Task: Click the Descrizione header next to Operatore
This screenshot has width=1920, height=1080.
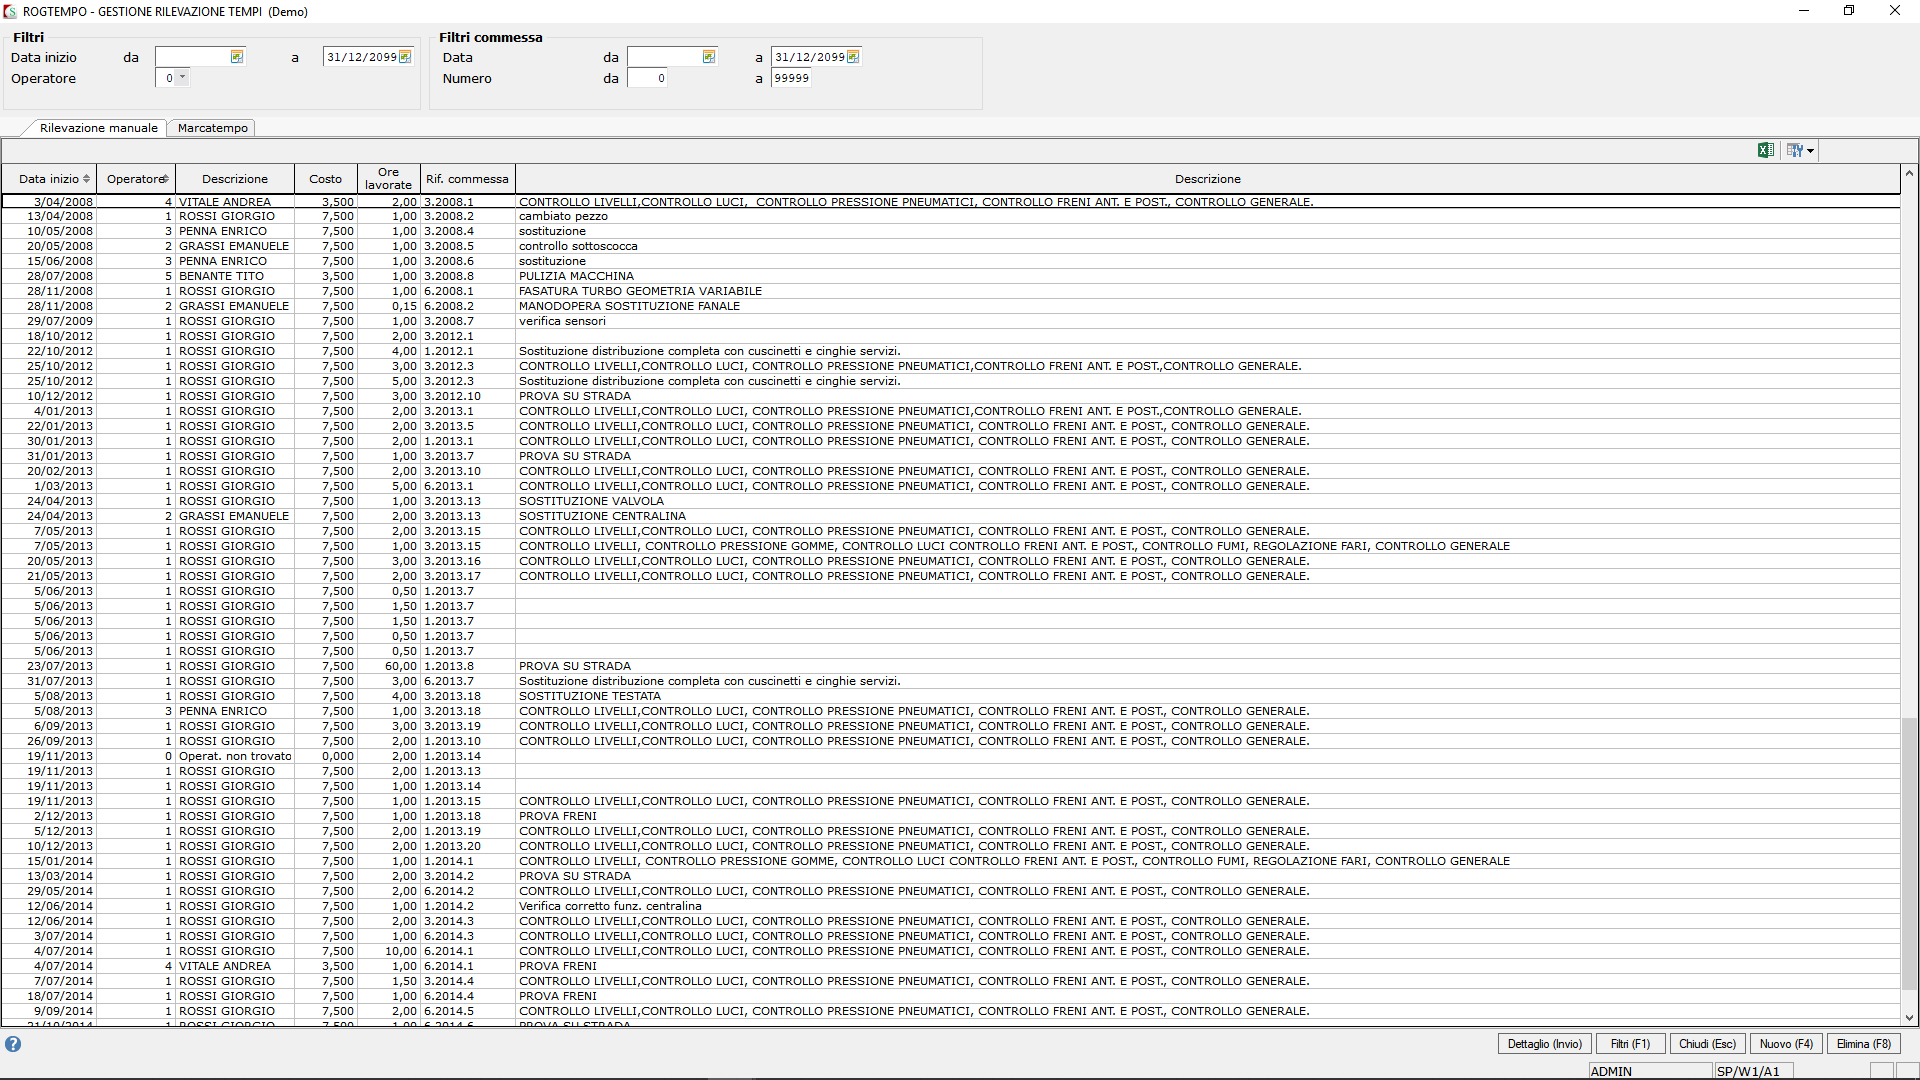Action: pos(235,179)
